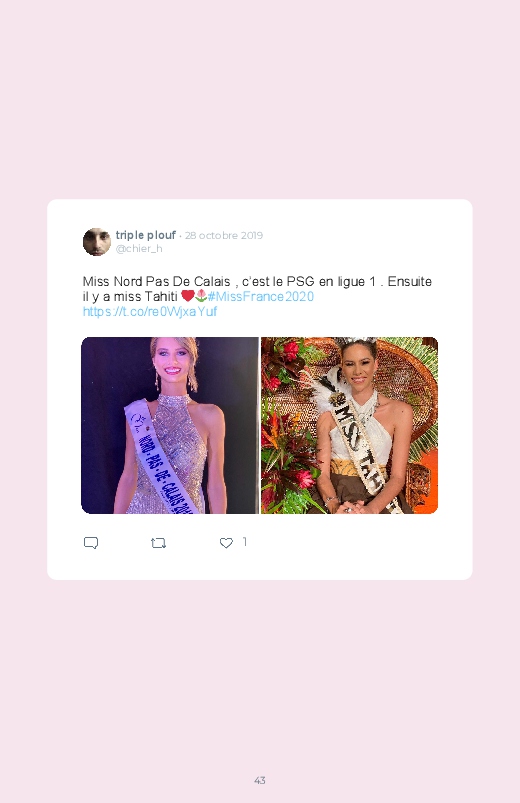Click the tulip emoji before the hashtag
The height and width of the screenshot is (803, 520).
click(x=201, y=295)
